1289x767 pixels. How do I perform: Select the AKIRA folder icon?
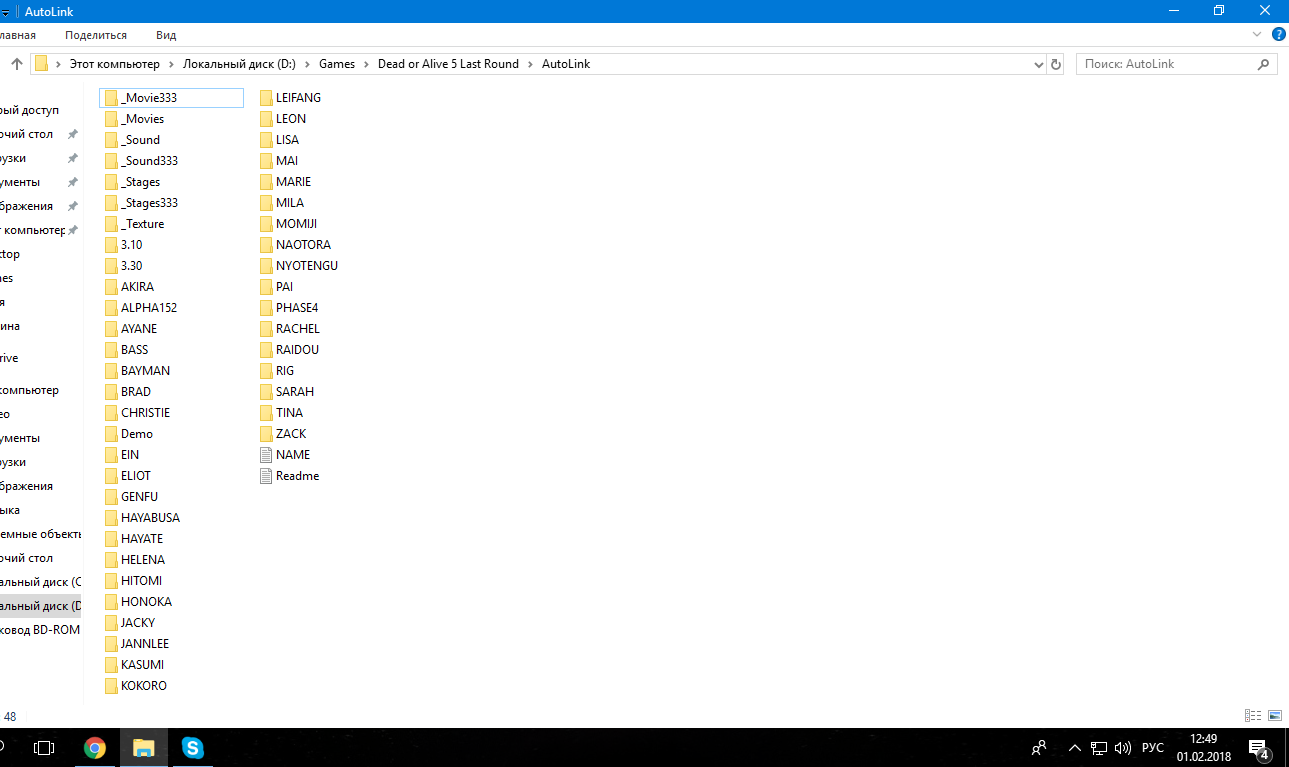click(111, 287)
